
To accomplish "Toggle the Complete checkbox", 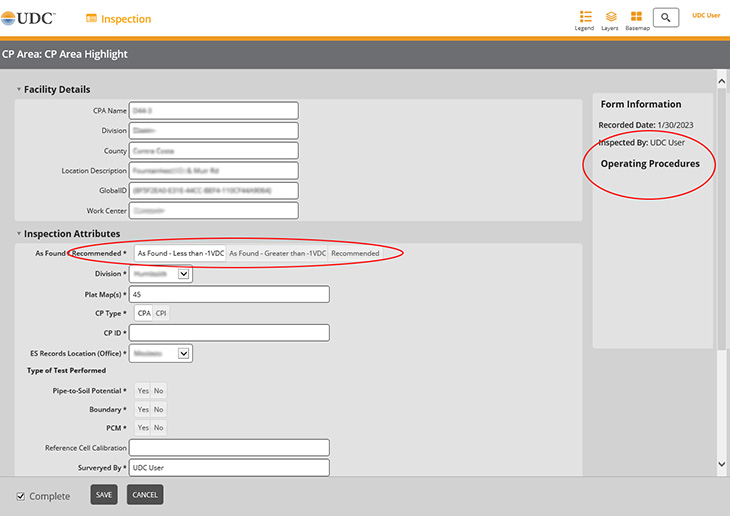I will pyautogui.click(x=21, y=496).
